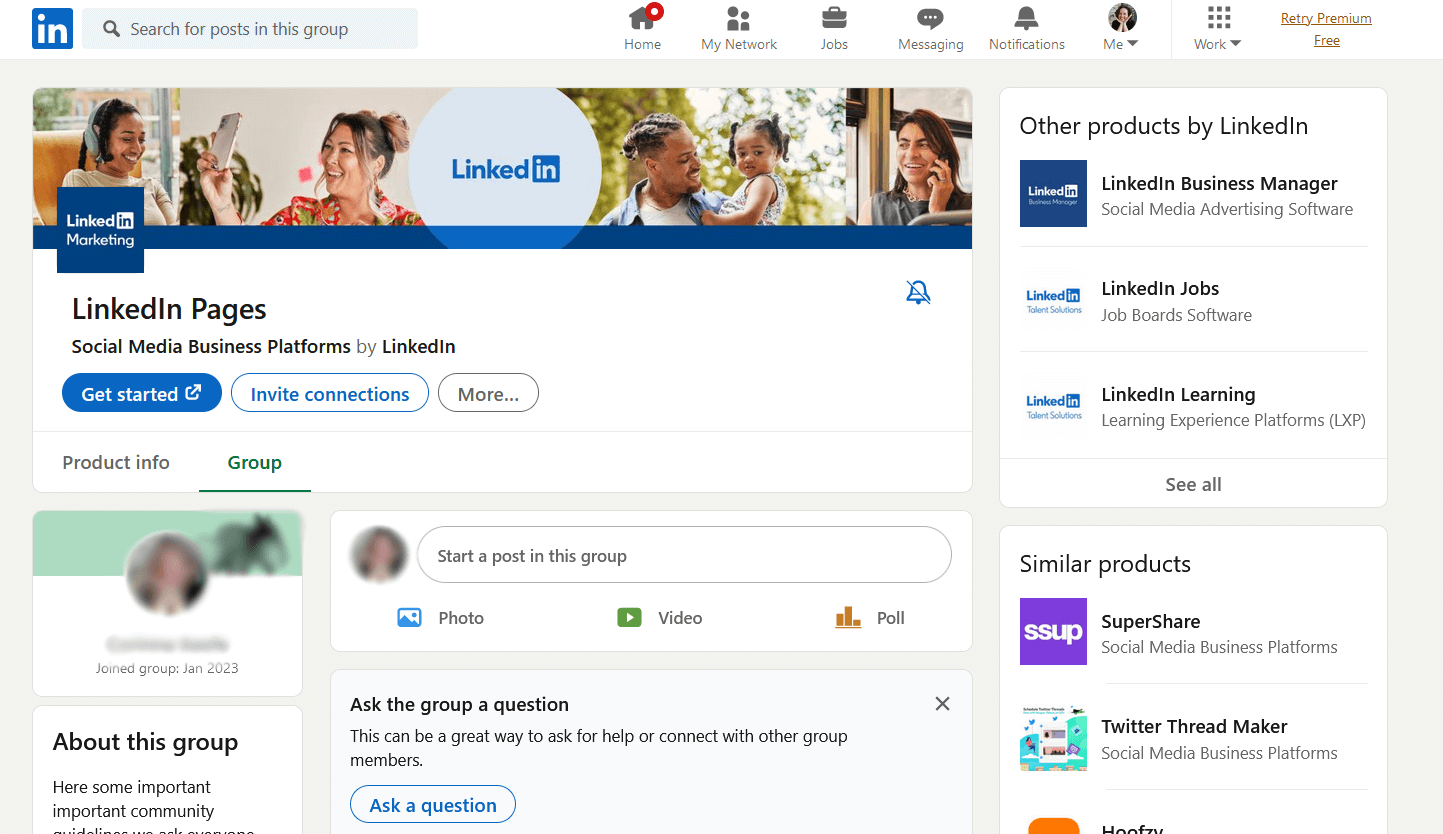The width and height of the screenshot is (1443, 834).
Task: Click 'Learning Experience Platforms (LXP)' text
Action: [1233, 420]
